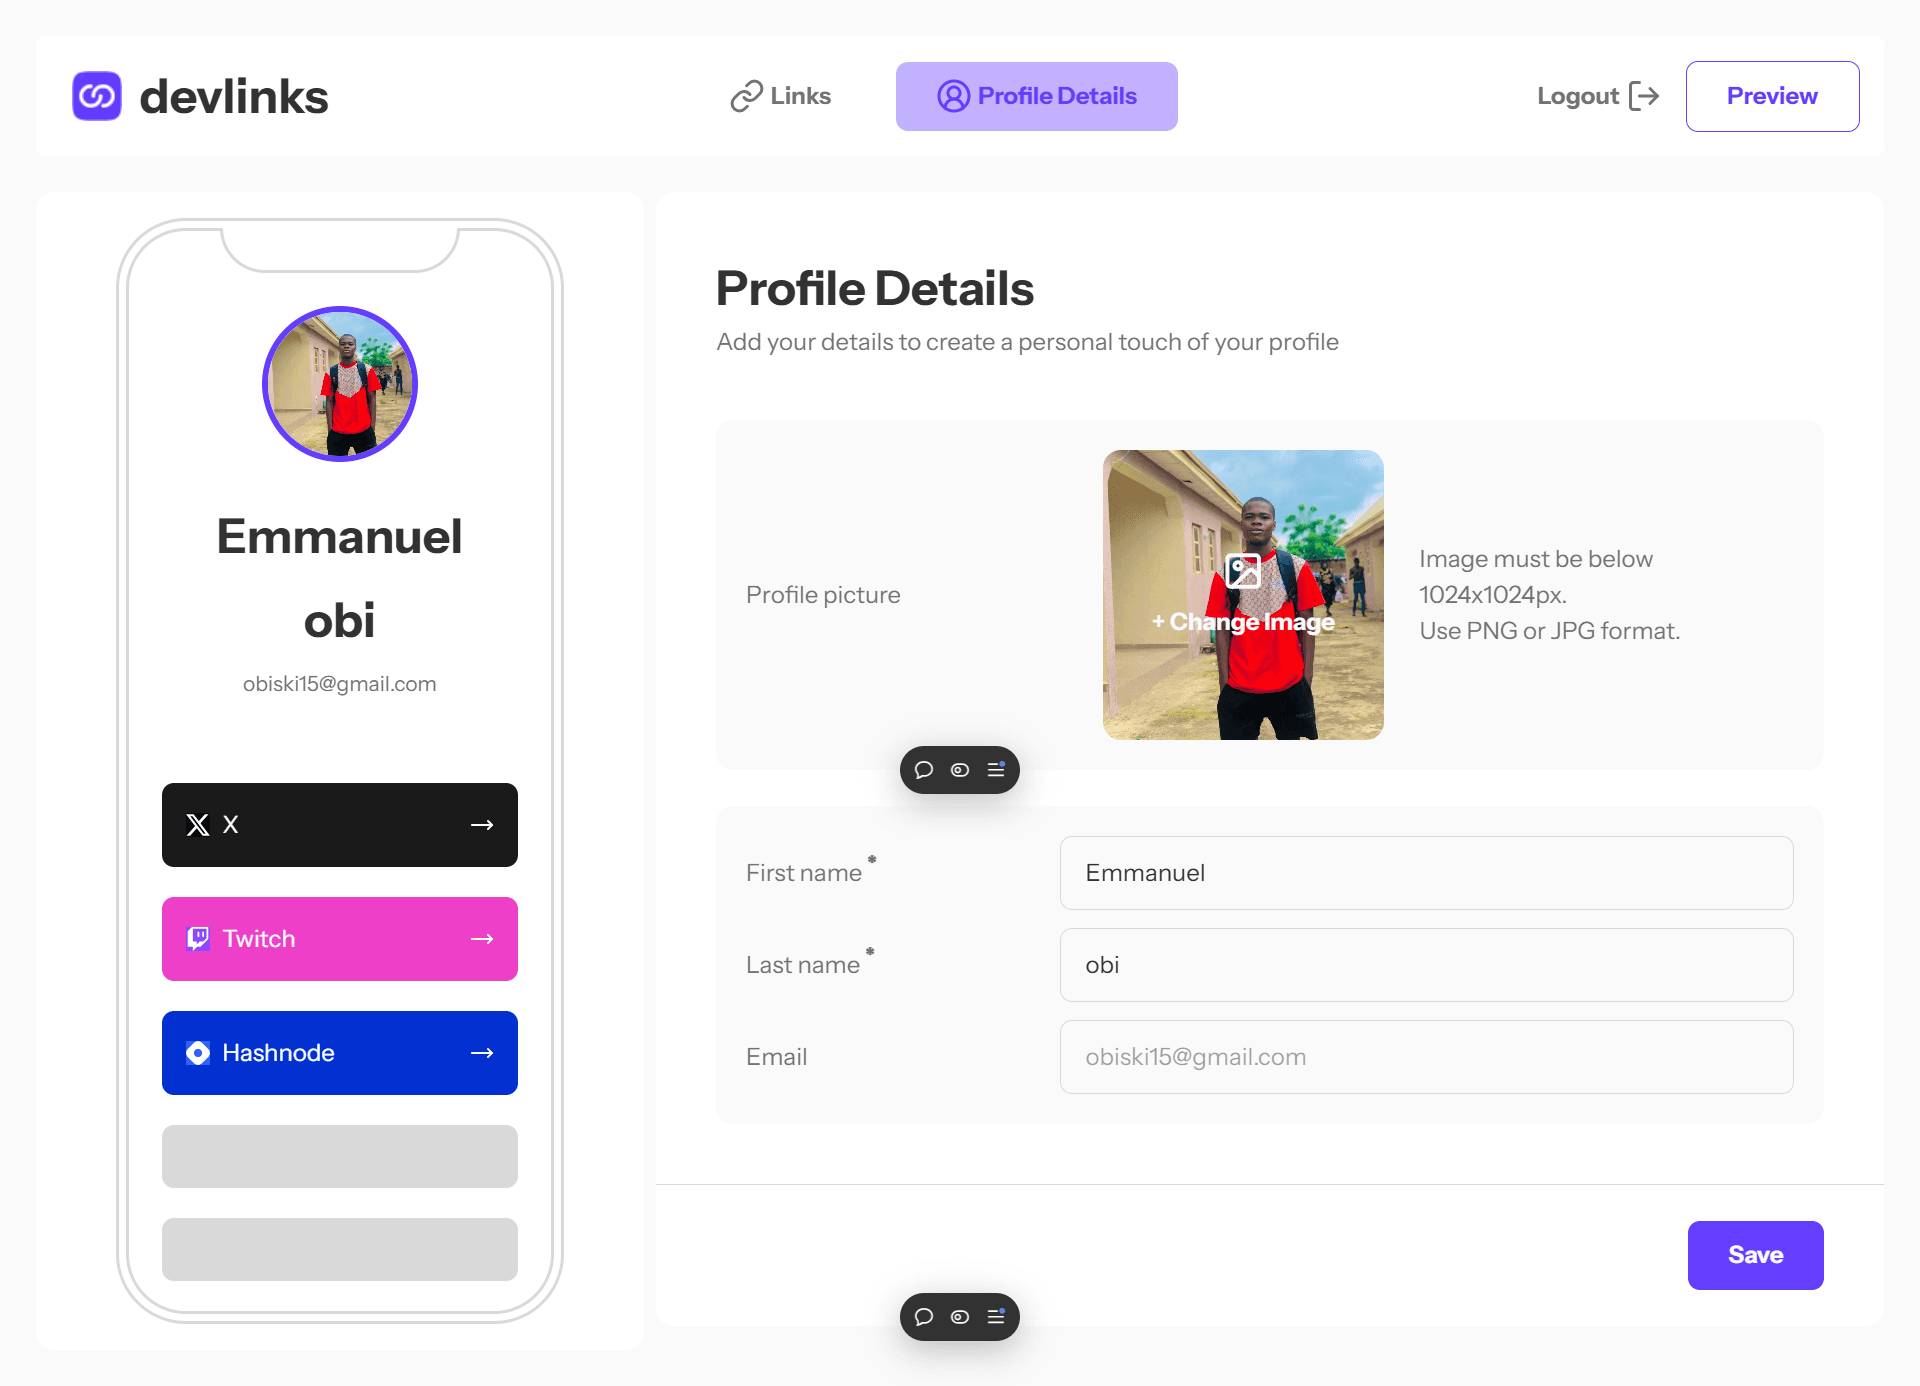
Task: Click the Hashnode link button on phone preview
Action: (x=340, y=1052)
